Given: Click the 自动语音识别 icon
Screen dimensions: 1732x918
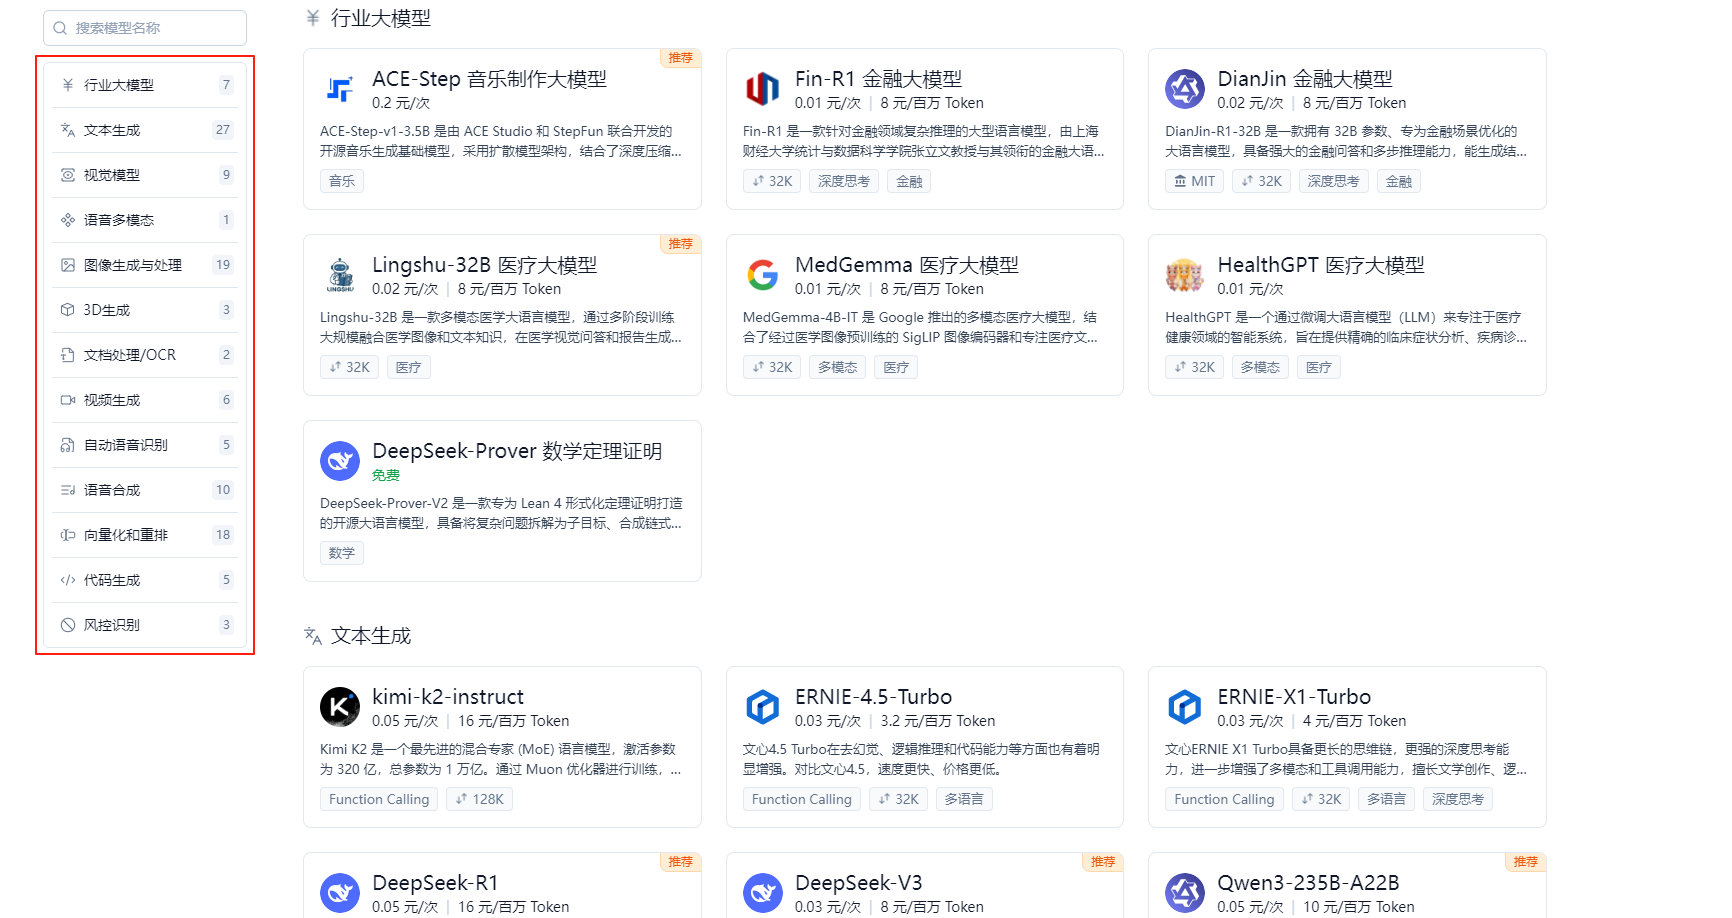Looking at the screenshot, I should (x=68, y=445).
